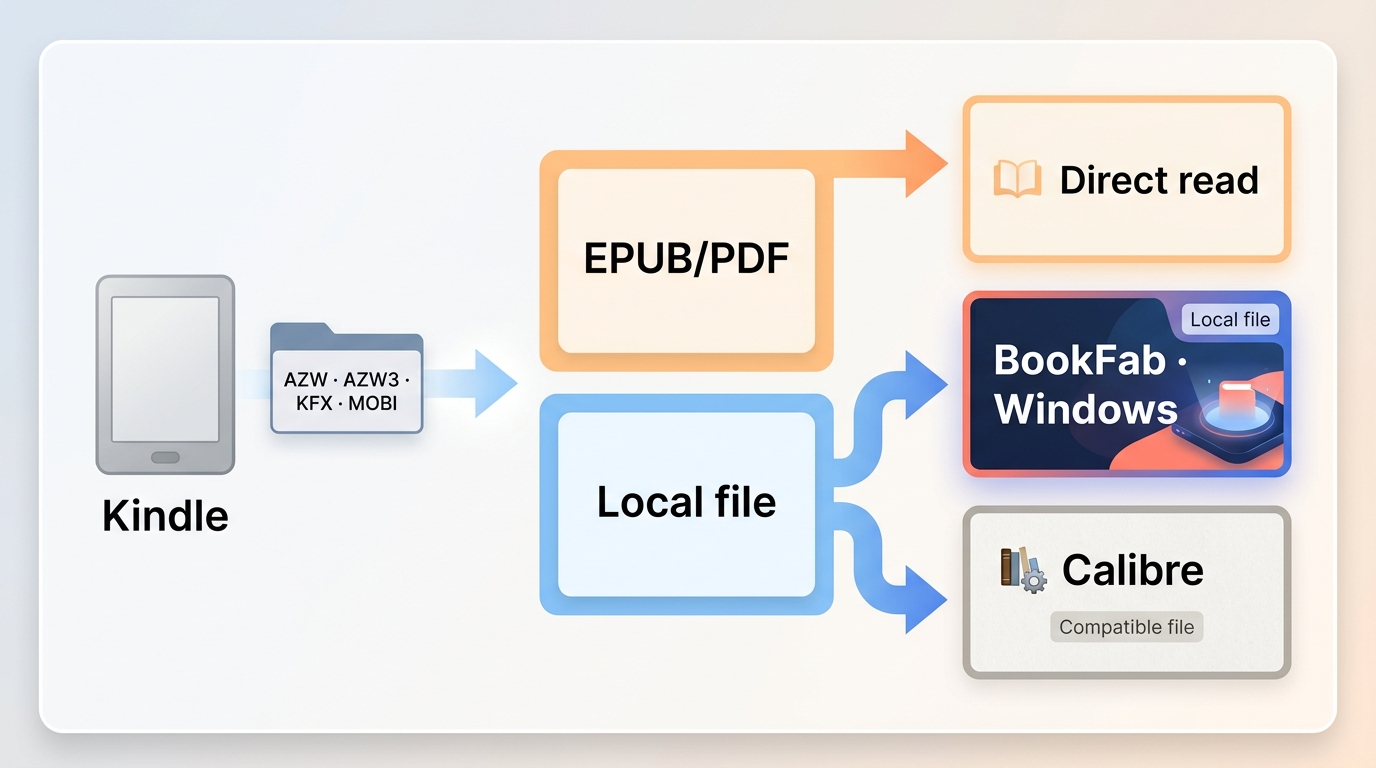Select the blue Local file box
The image size is (1376, 768).
click(x=686, y=504)
